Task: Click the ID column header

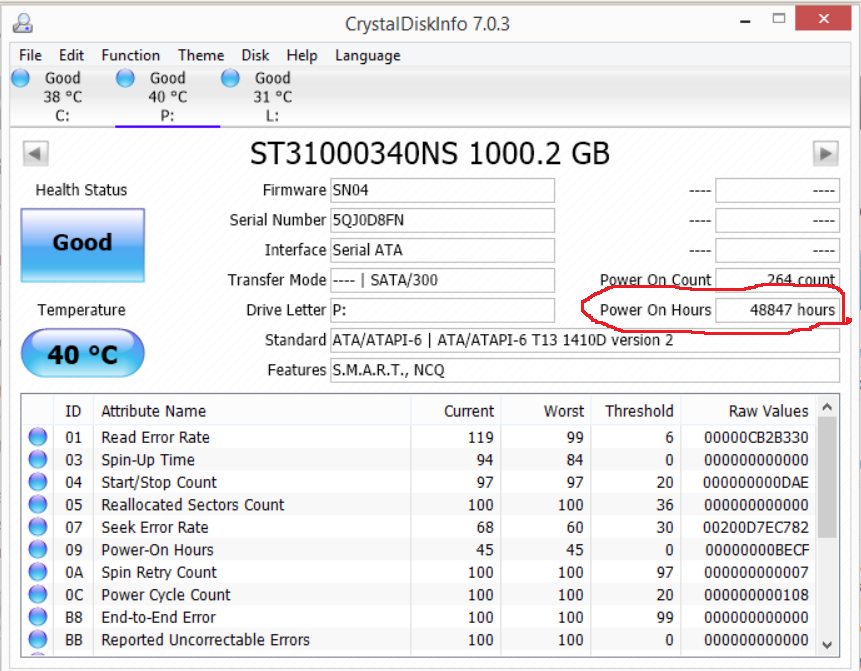Action: (x=73, y=411)
